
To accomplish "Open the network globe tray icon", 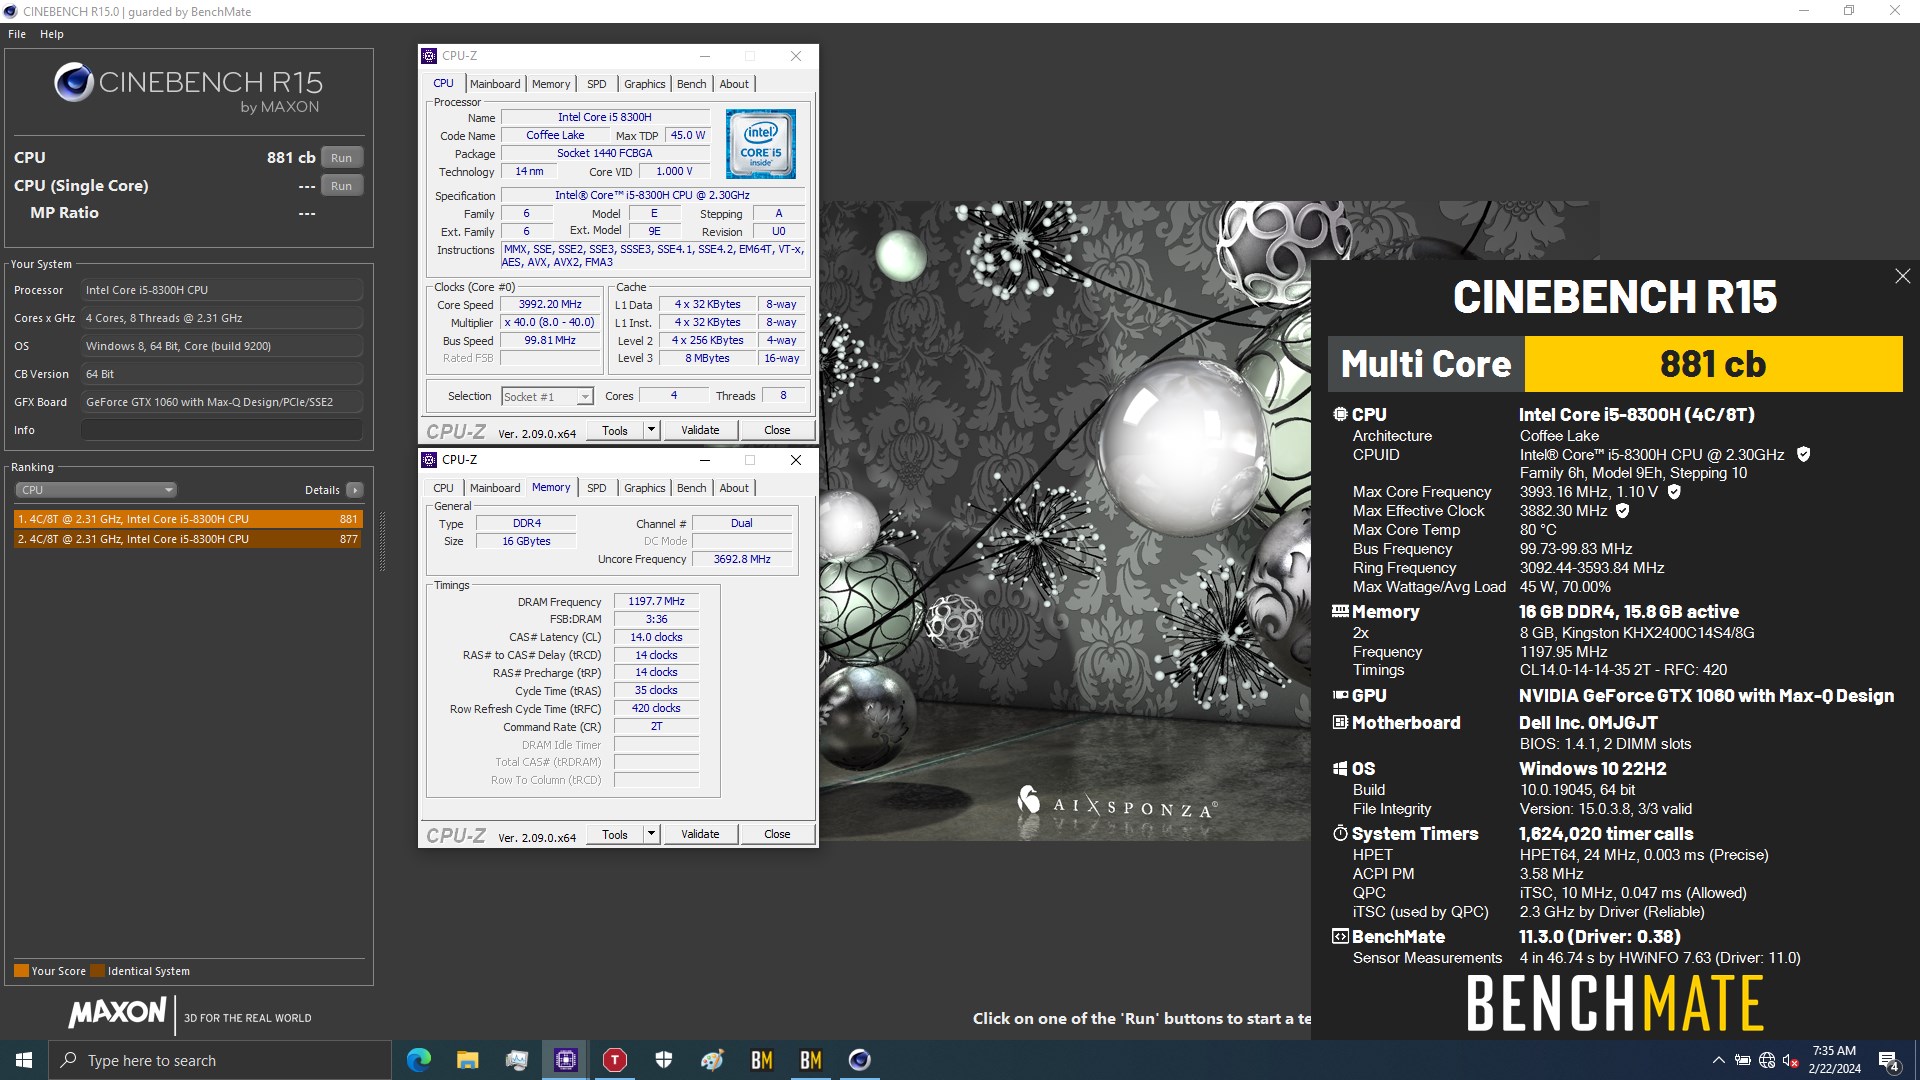I will click(x=1767, y=1060).
